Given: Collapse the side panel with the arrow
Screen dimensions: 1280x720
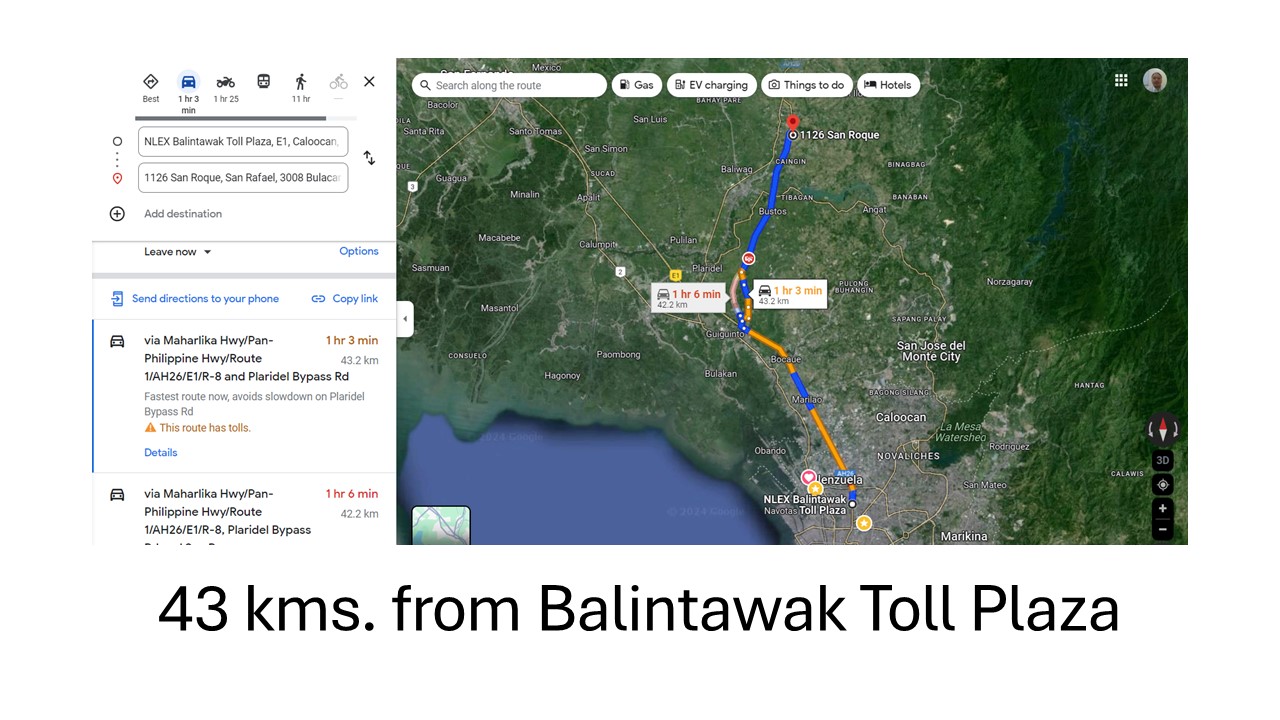Looking at the screenshot, I should click(405, 319).
